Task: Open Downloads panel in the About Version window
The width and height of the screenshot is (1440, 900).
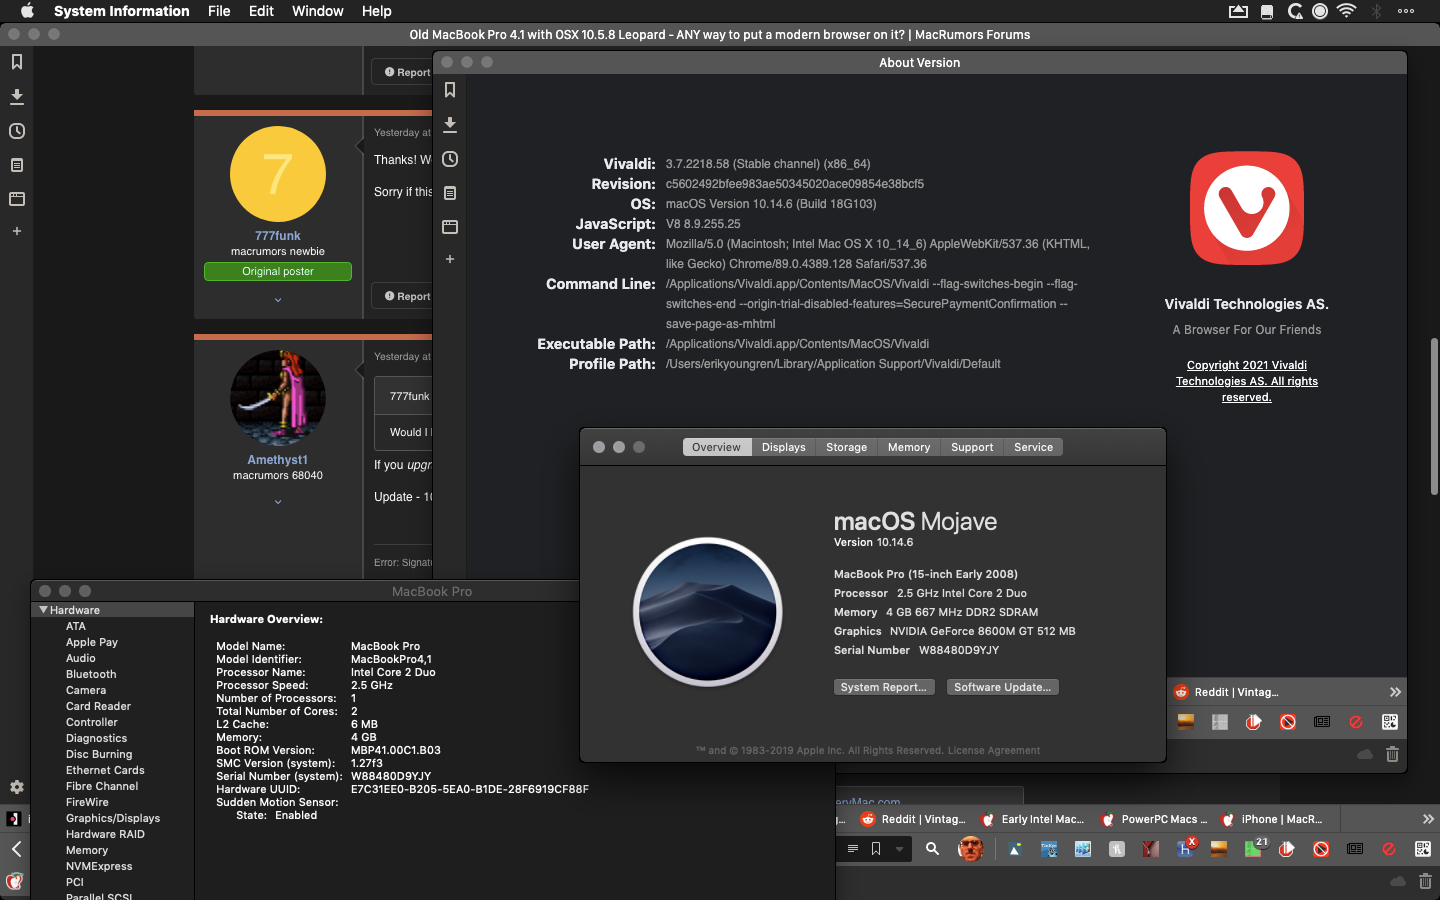Action: click(450, 125)
